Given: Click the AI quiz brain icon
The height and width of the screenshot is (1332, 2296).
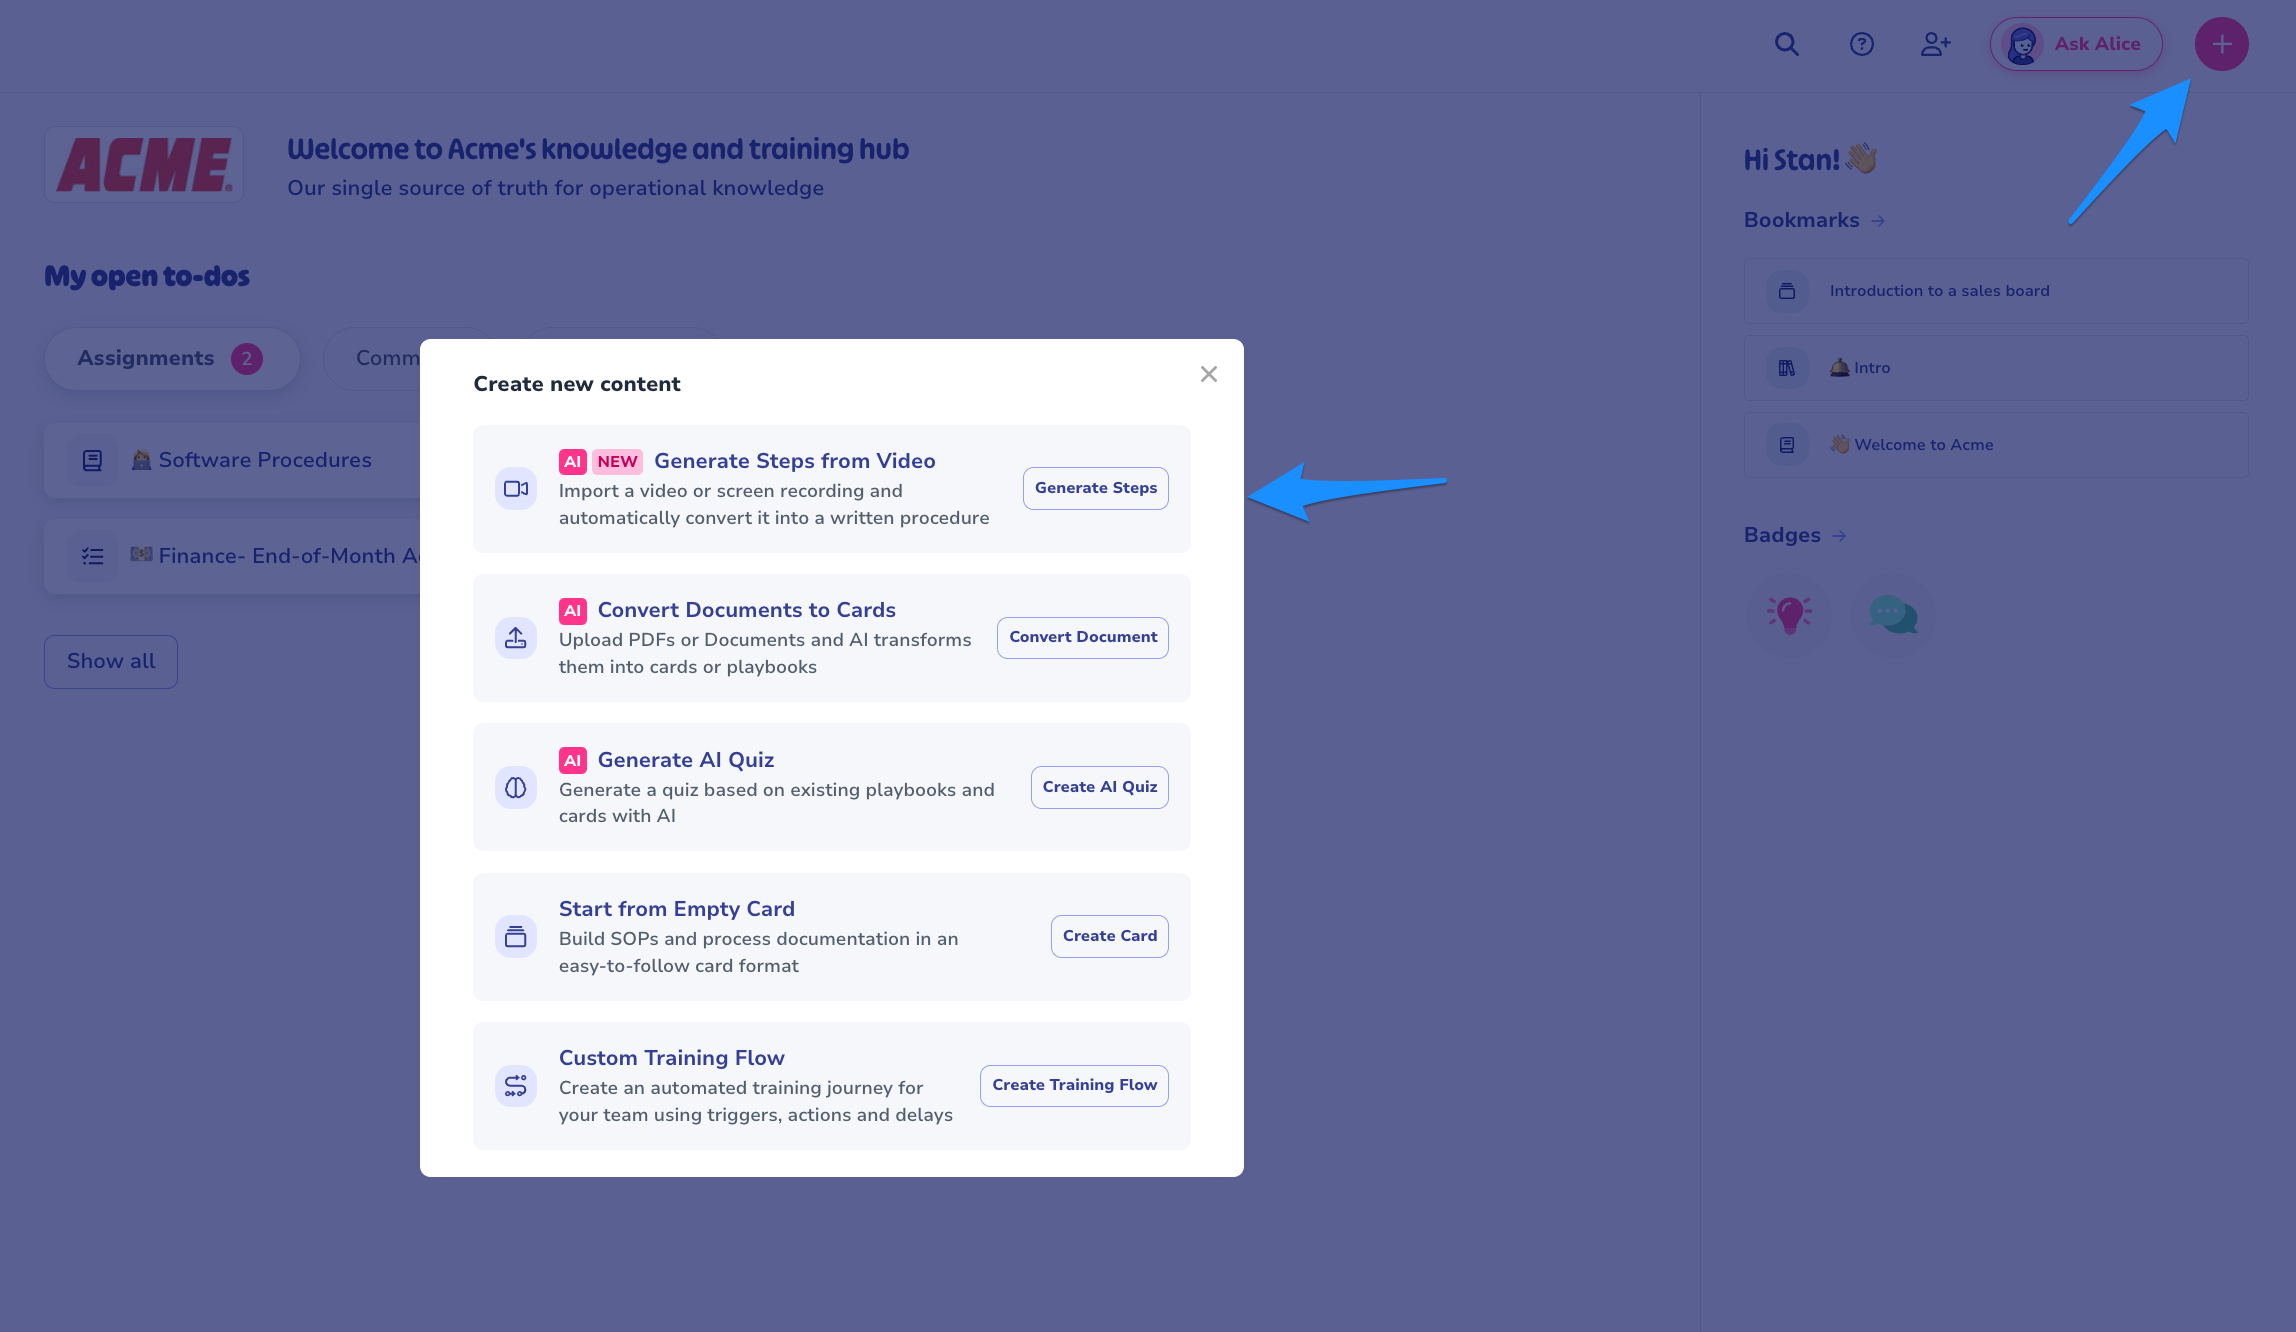Looking at the screenshot, I should [516, 788].
